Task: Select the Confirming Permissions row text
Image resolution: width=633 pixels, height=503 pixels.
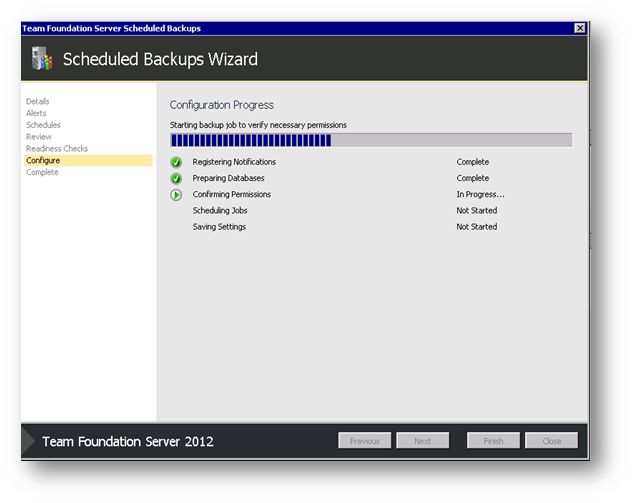Action: pyautogui.click(x=232, y=194)
